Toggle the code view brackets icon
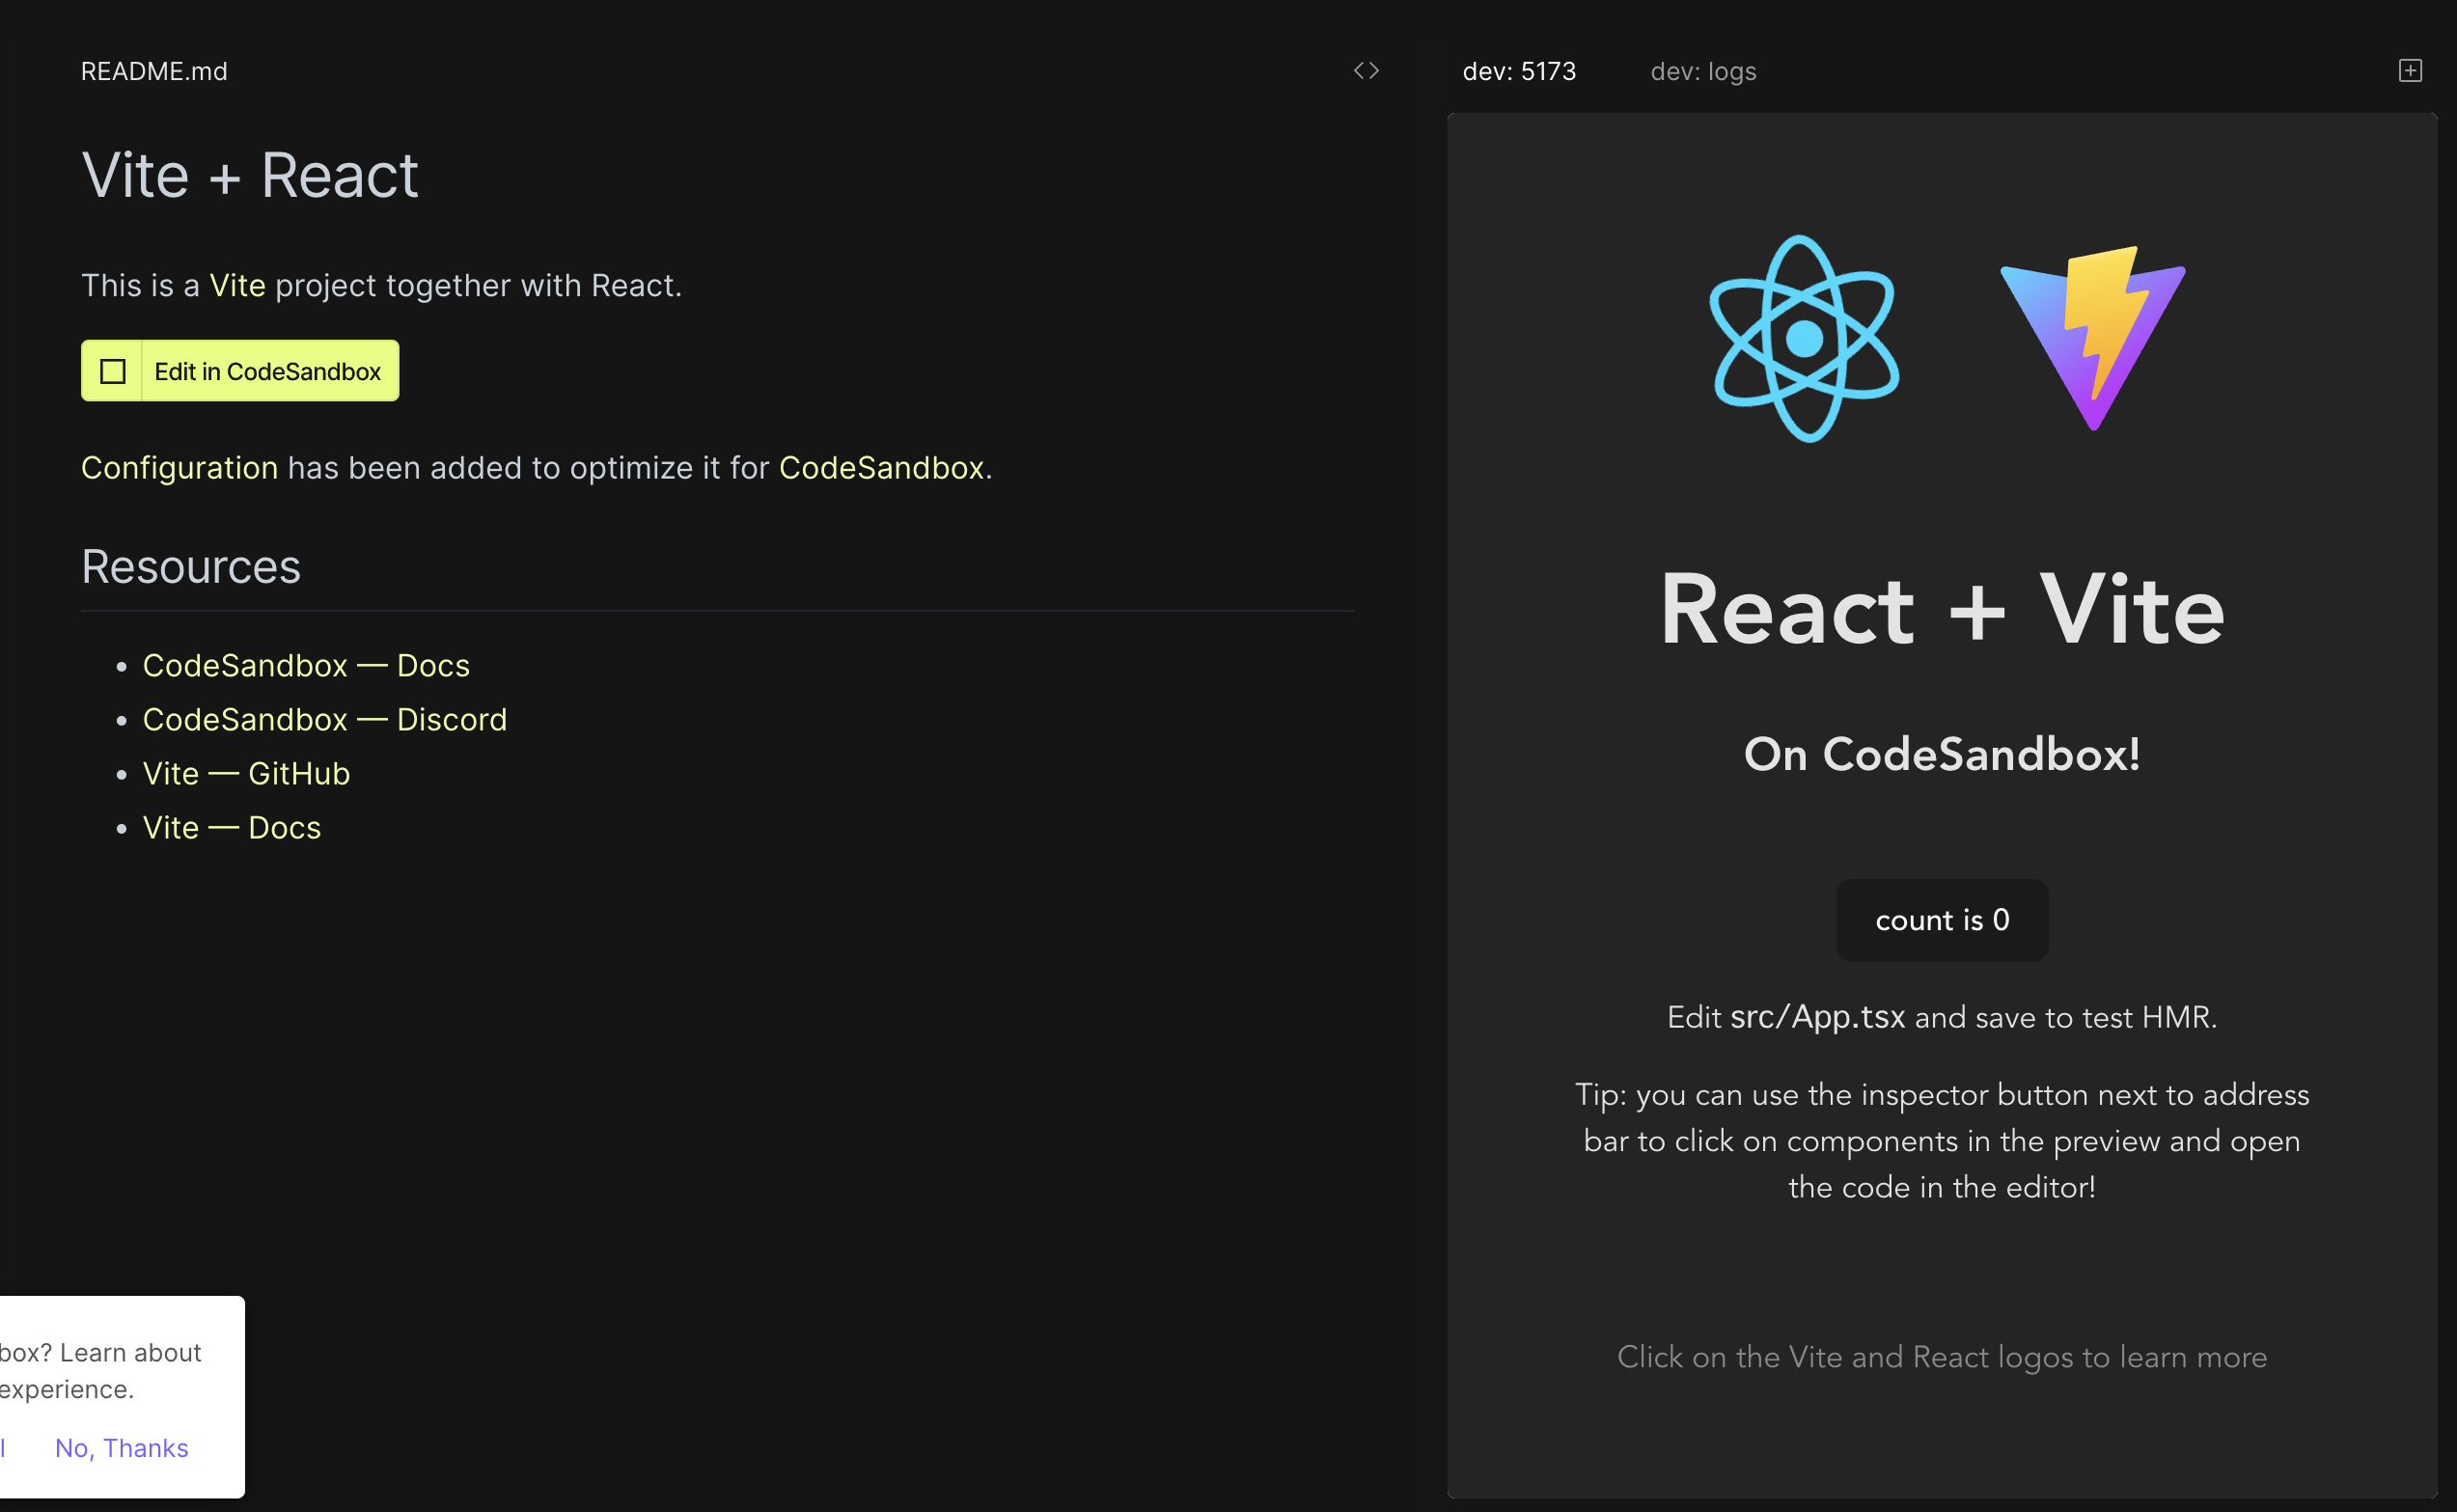The height and width of the screenshot is (1512, 2457). (x=1366, y=71)
